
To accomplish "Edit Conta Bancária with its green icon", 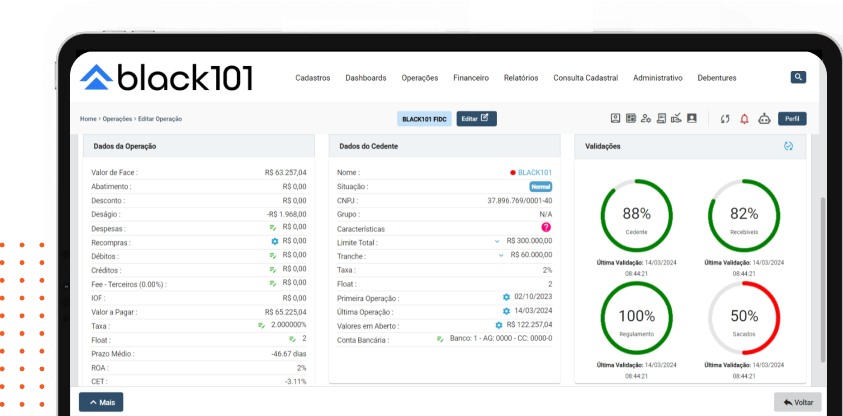I will pyautogui.click(x=440, y=339).
